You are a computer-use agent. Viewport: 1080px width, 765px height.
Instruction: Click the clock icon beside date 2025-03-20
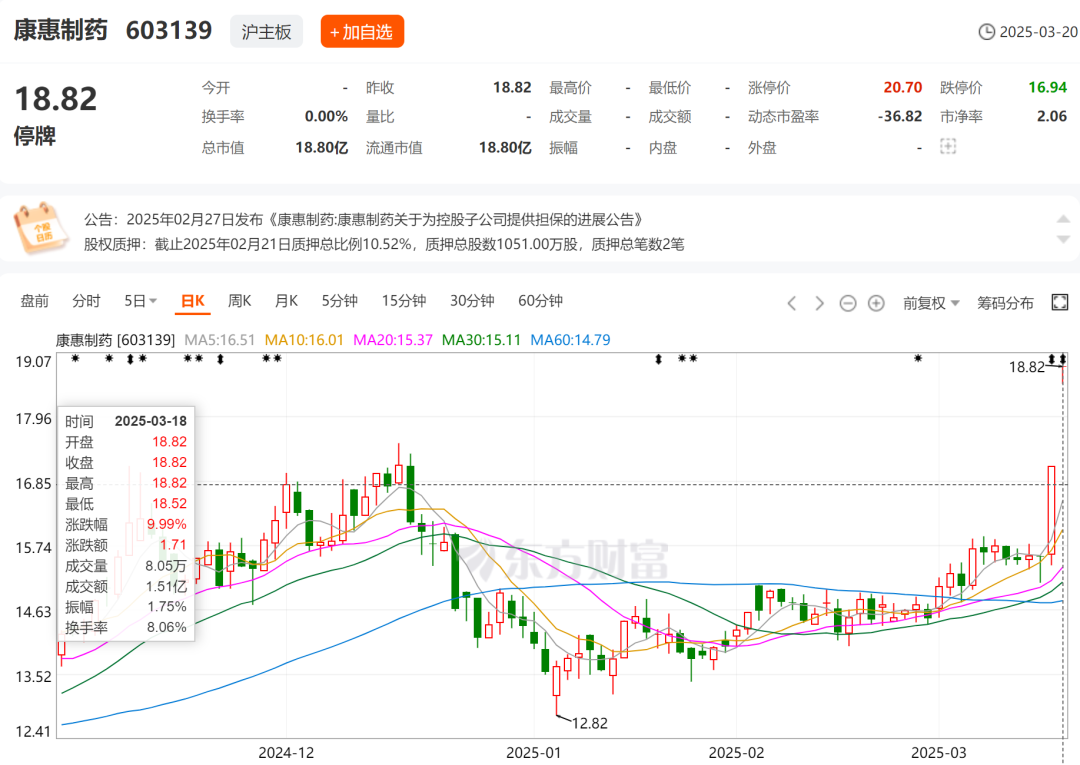pyautogui.click(x=988, y=32)
